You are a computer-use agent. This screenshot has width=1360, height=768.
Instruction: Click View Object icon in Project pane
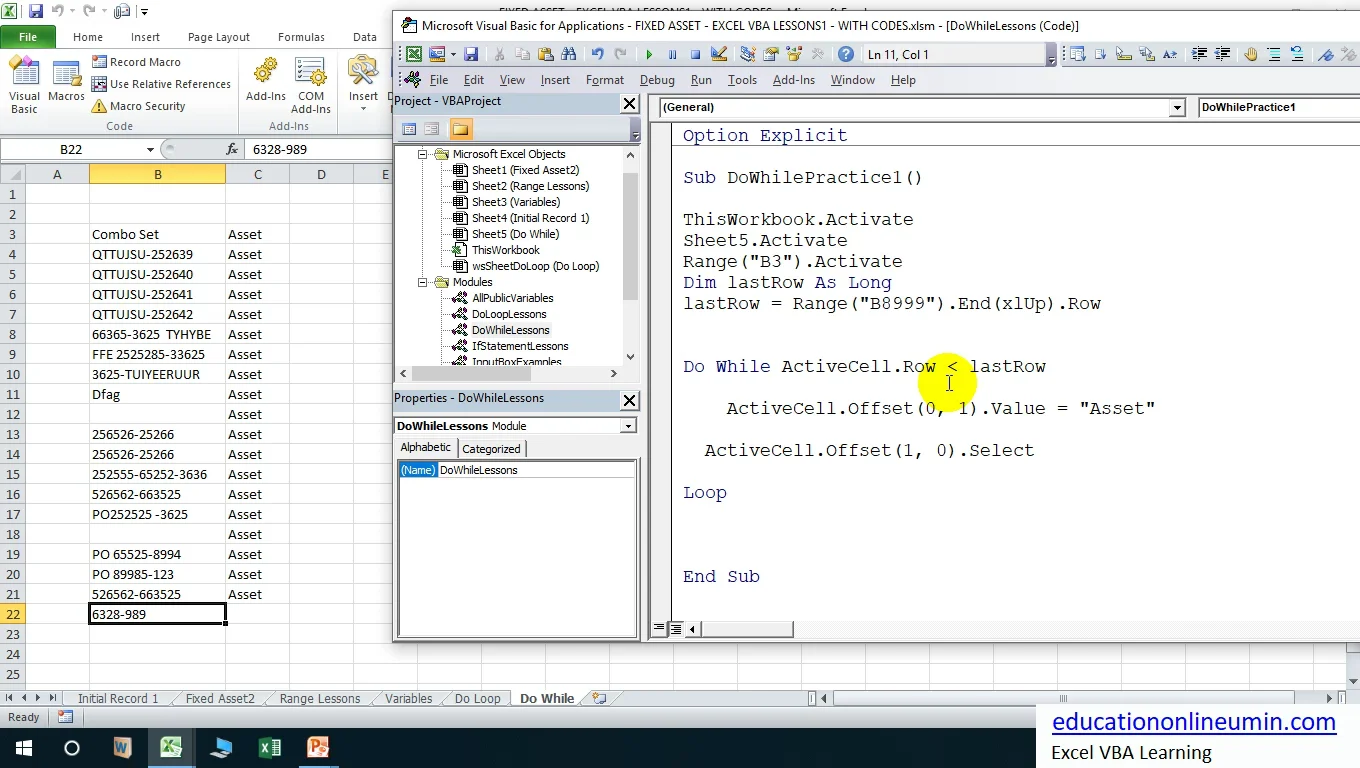coord(432,129)
